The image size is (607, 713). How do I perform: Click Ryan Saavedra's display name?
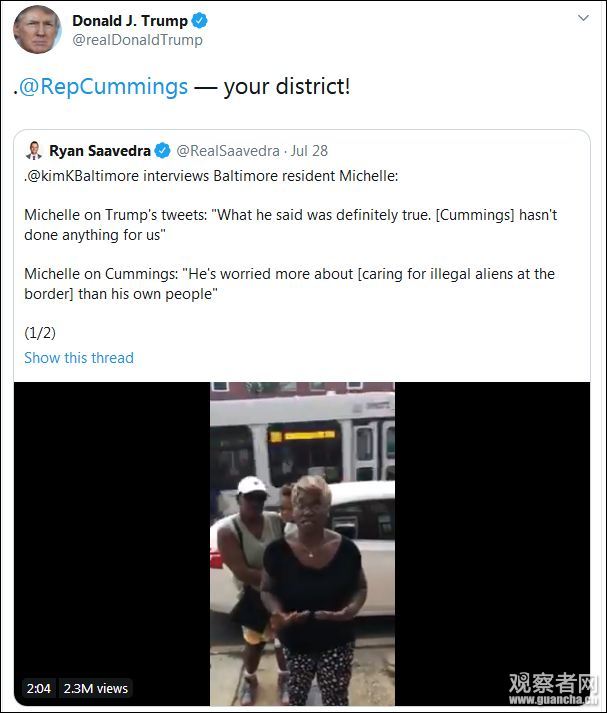click(x=100, y=151)
